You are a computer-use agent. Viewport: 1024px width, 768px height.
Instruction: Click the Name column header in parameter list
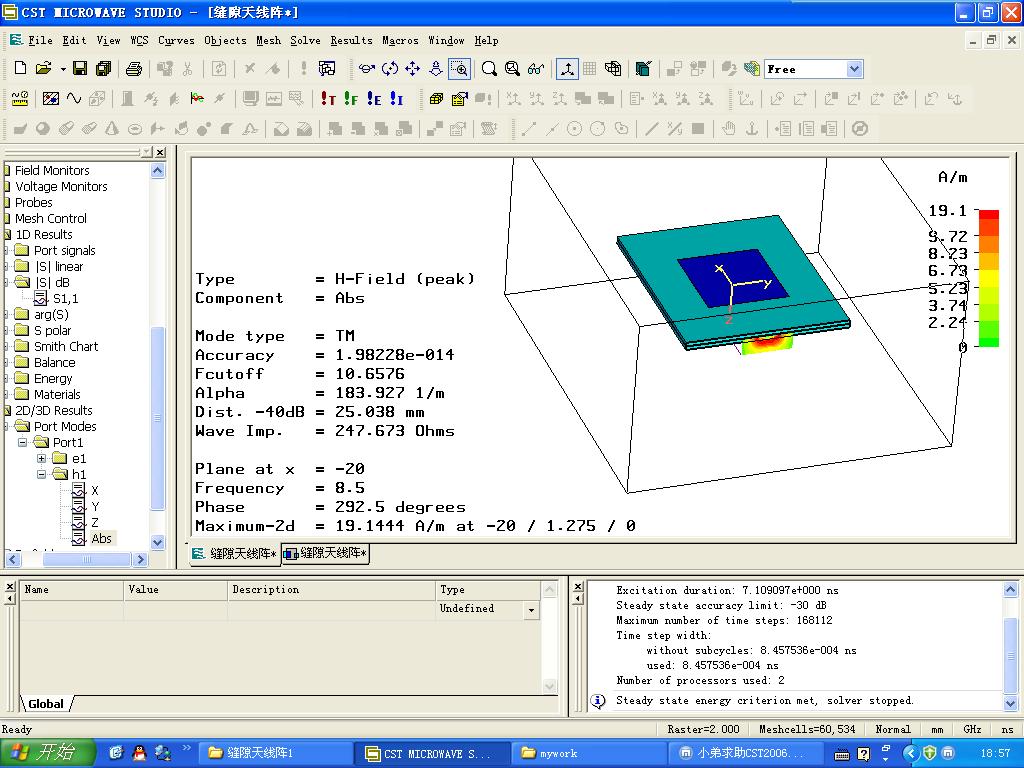tap(71, 590)
